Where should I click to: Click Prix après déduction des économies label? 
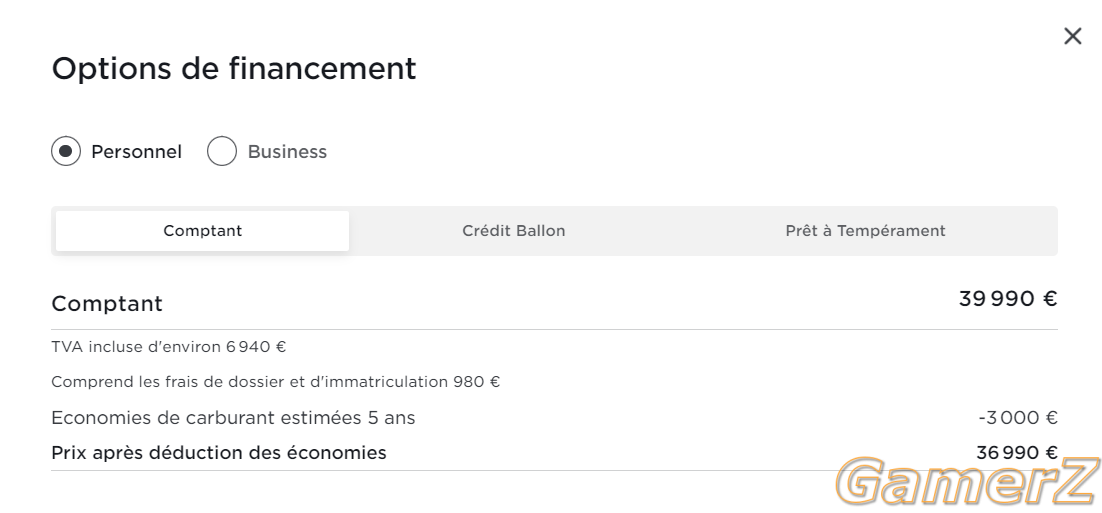(x=219, y=453)
